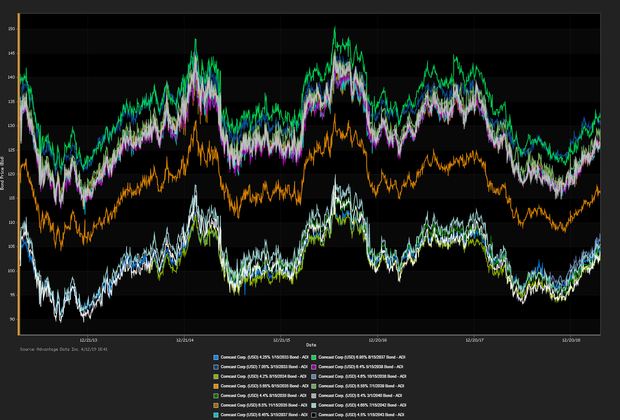Click the 90 price axis tick
The width and height of the screenshot is (620, 420).
coord(12,319)
